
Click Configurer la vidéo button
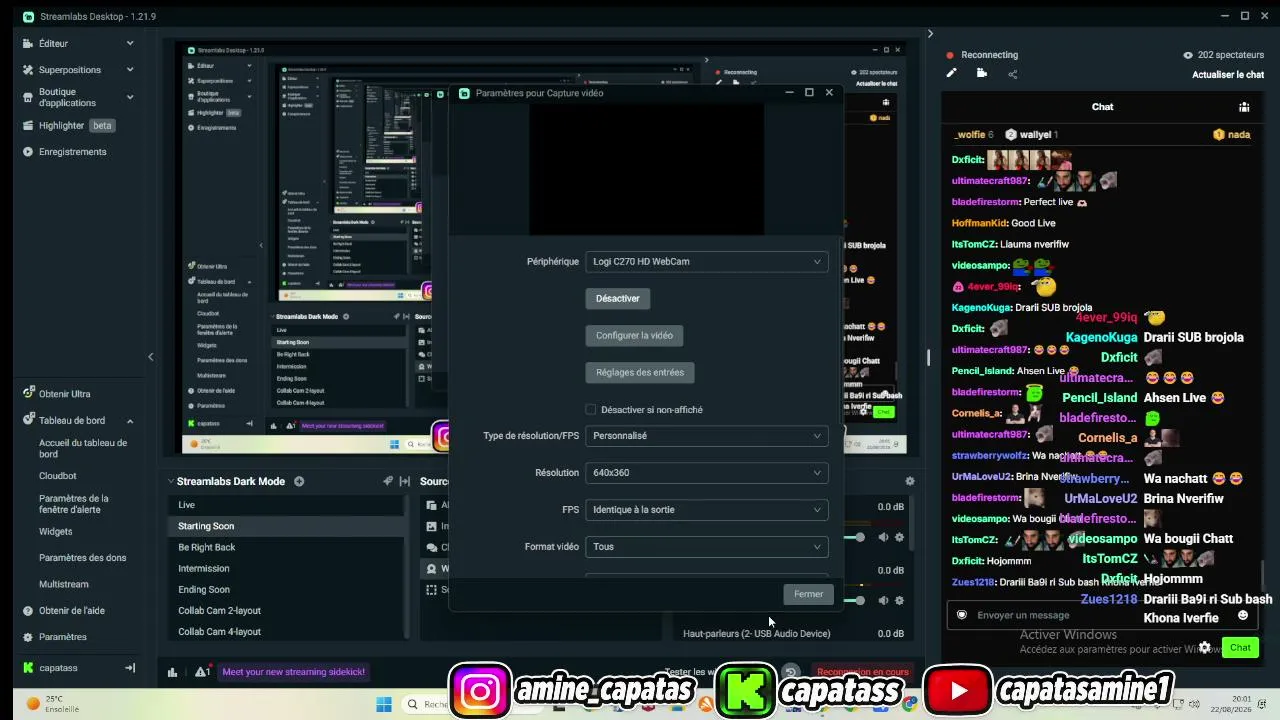(x=634, y=335)
